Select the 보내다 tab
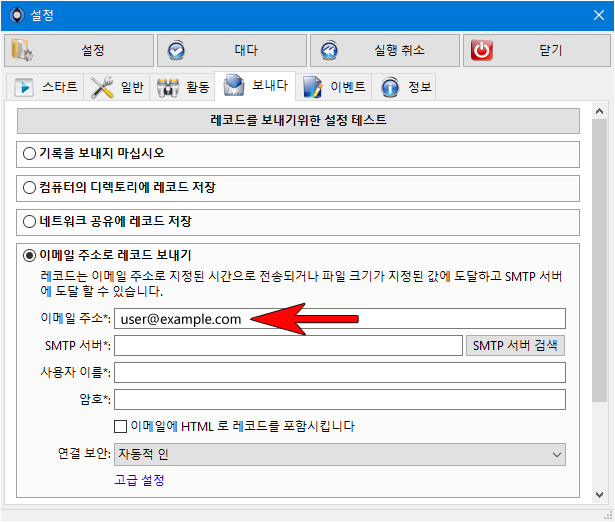The height and width of the screenshot is (522, 615). click(255, 85)
